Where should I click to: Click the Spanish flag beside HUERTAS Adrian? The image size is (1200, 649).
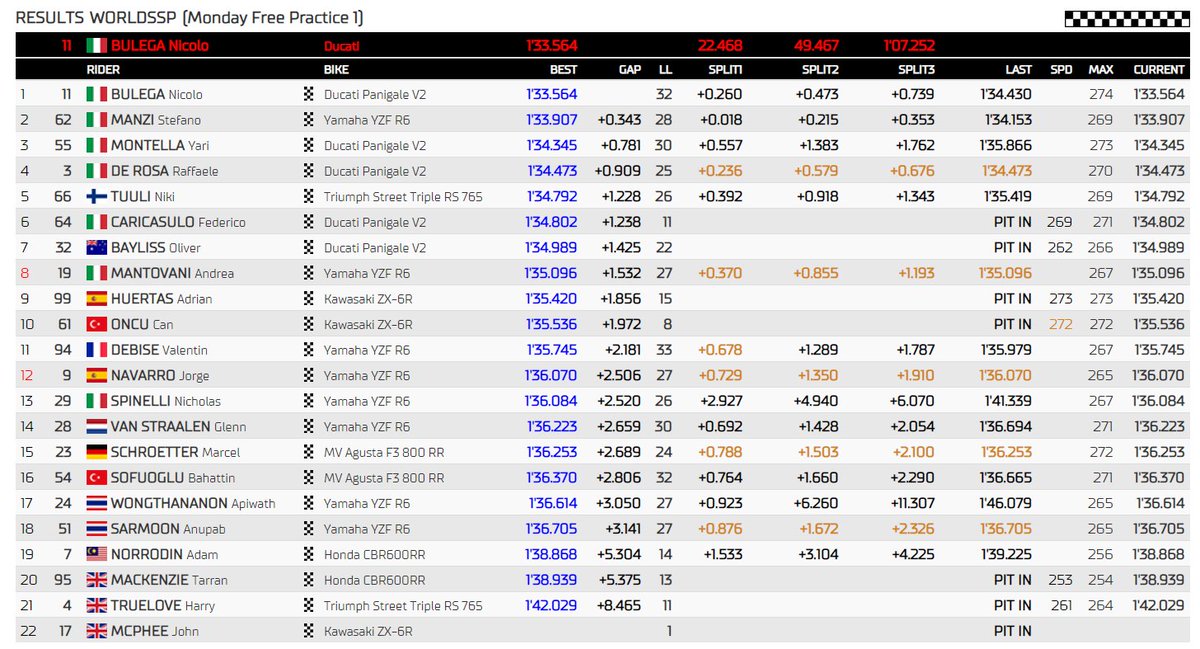click(96, 298)
